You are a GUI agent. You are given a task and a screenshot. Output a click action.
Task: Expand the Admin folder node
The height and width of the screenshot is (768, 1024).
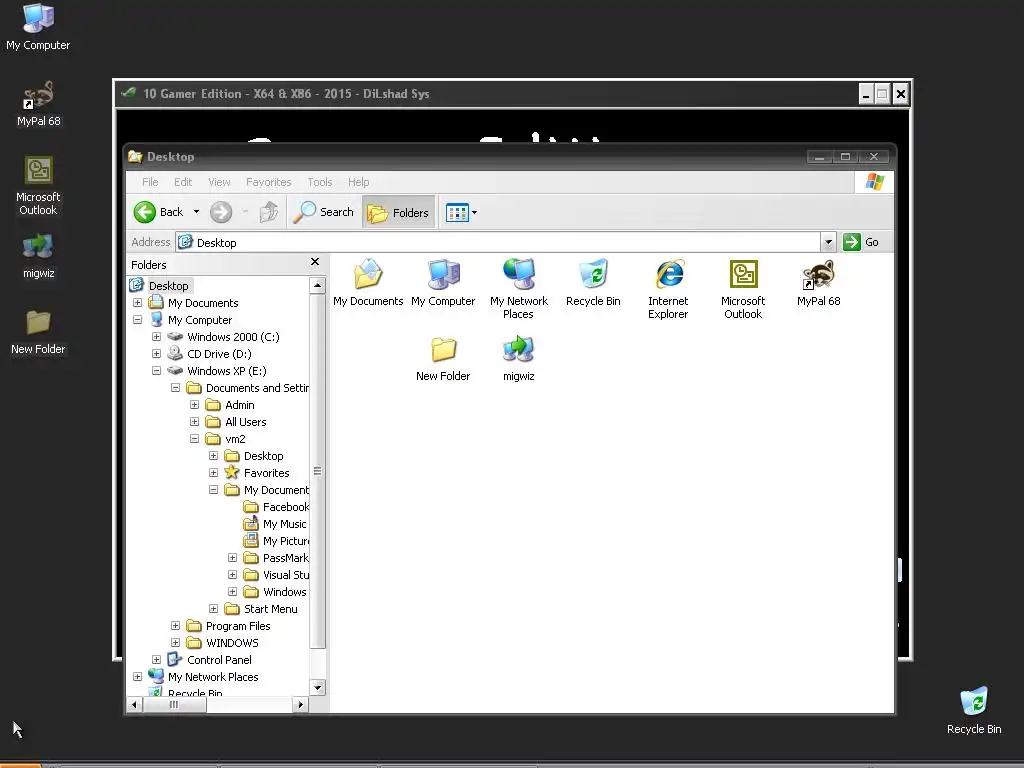tap(194, 405)
